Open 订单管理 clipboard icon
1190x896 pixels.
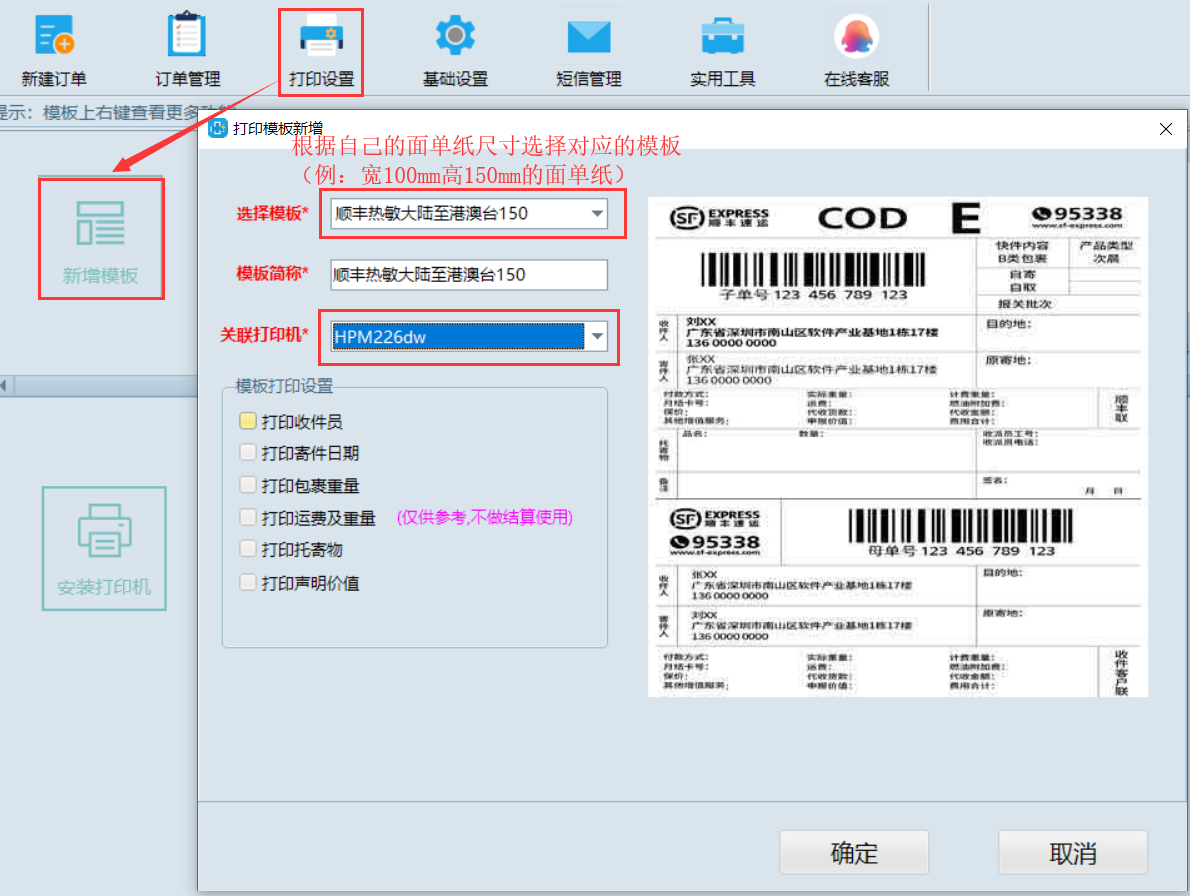pos(187,35)
